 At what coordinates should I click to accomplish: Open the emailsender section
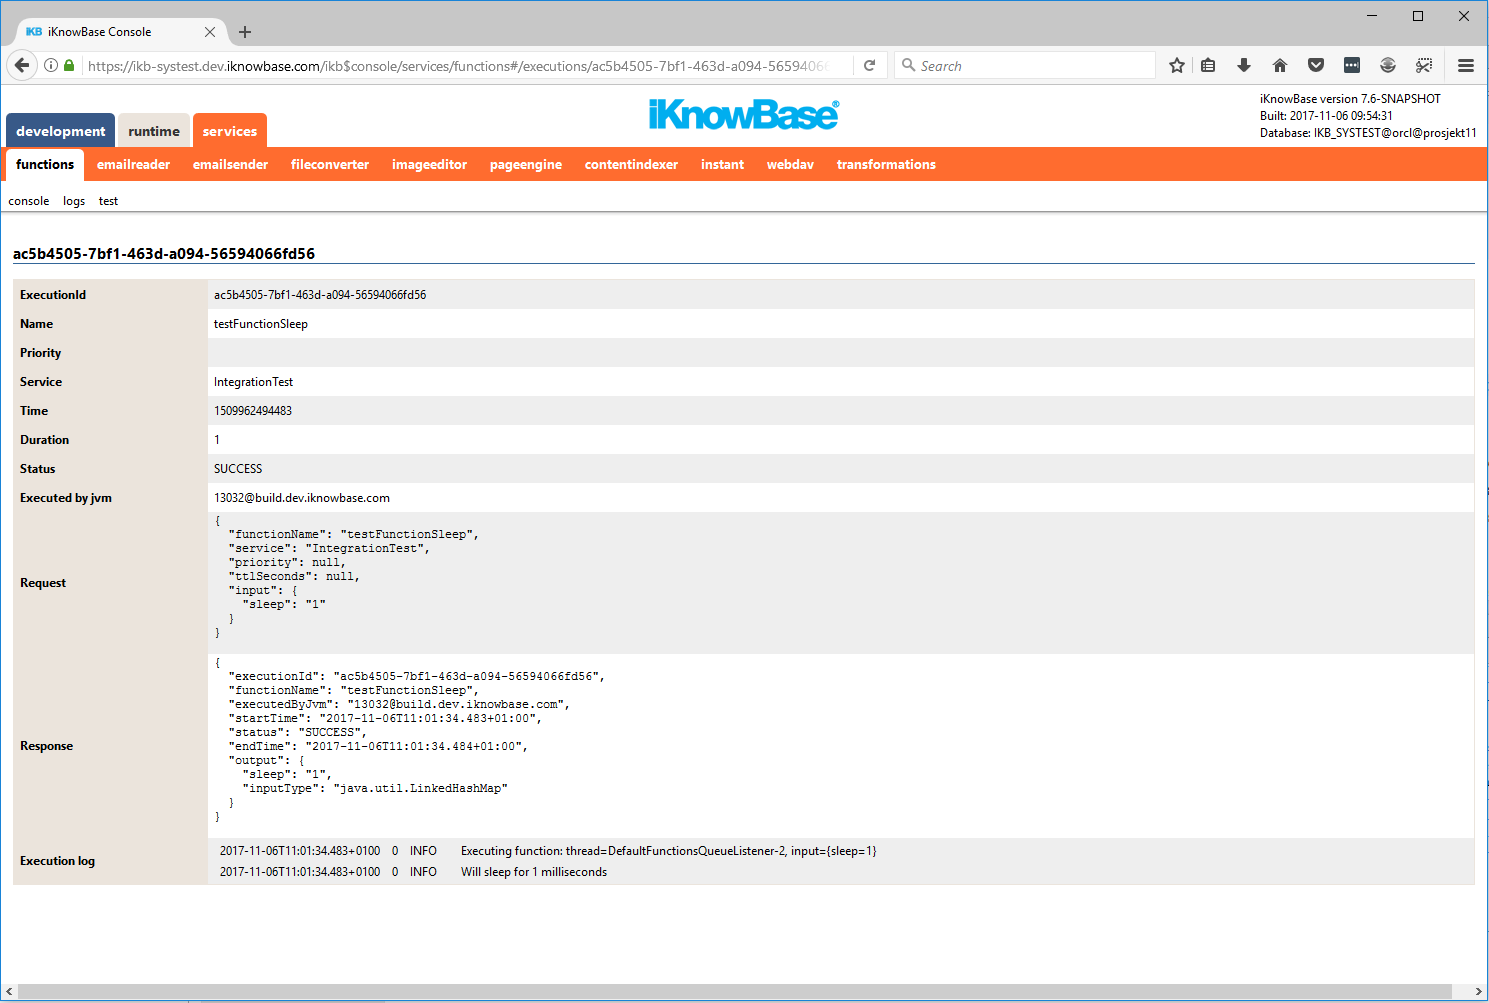pyautogui.click(x=230, y=165)
